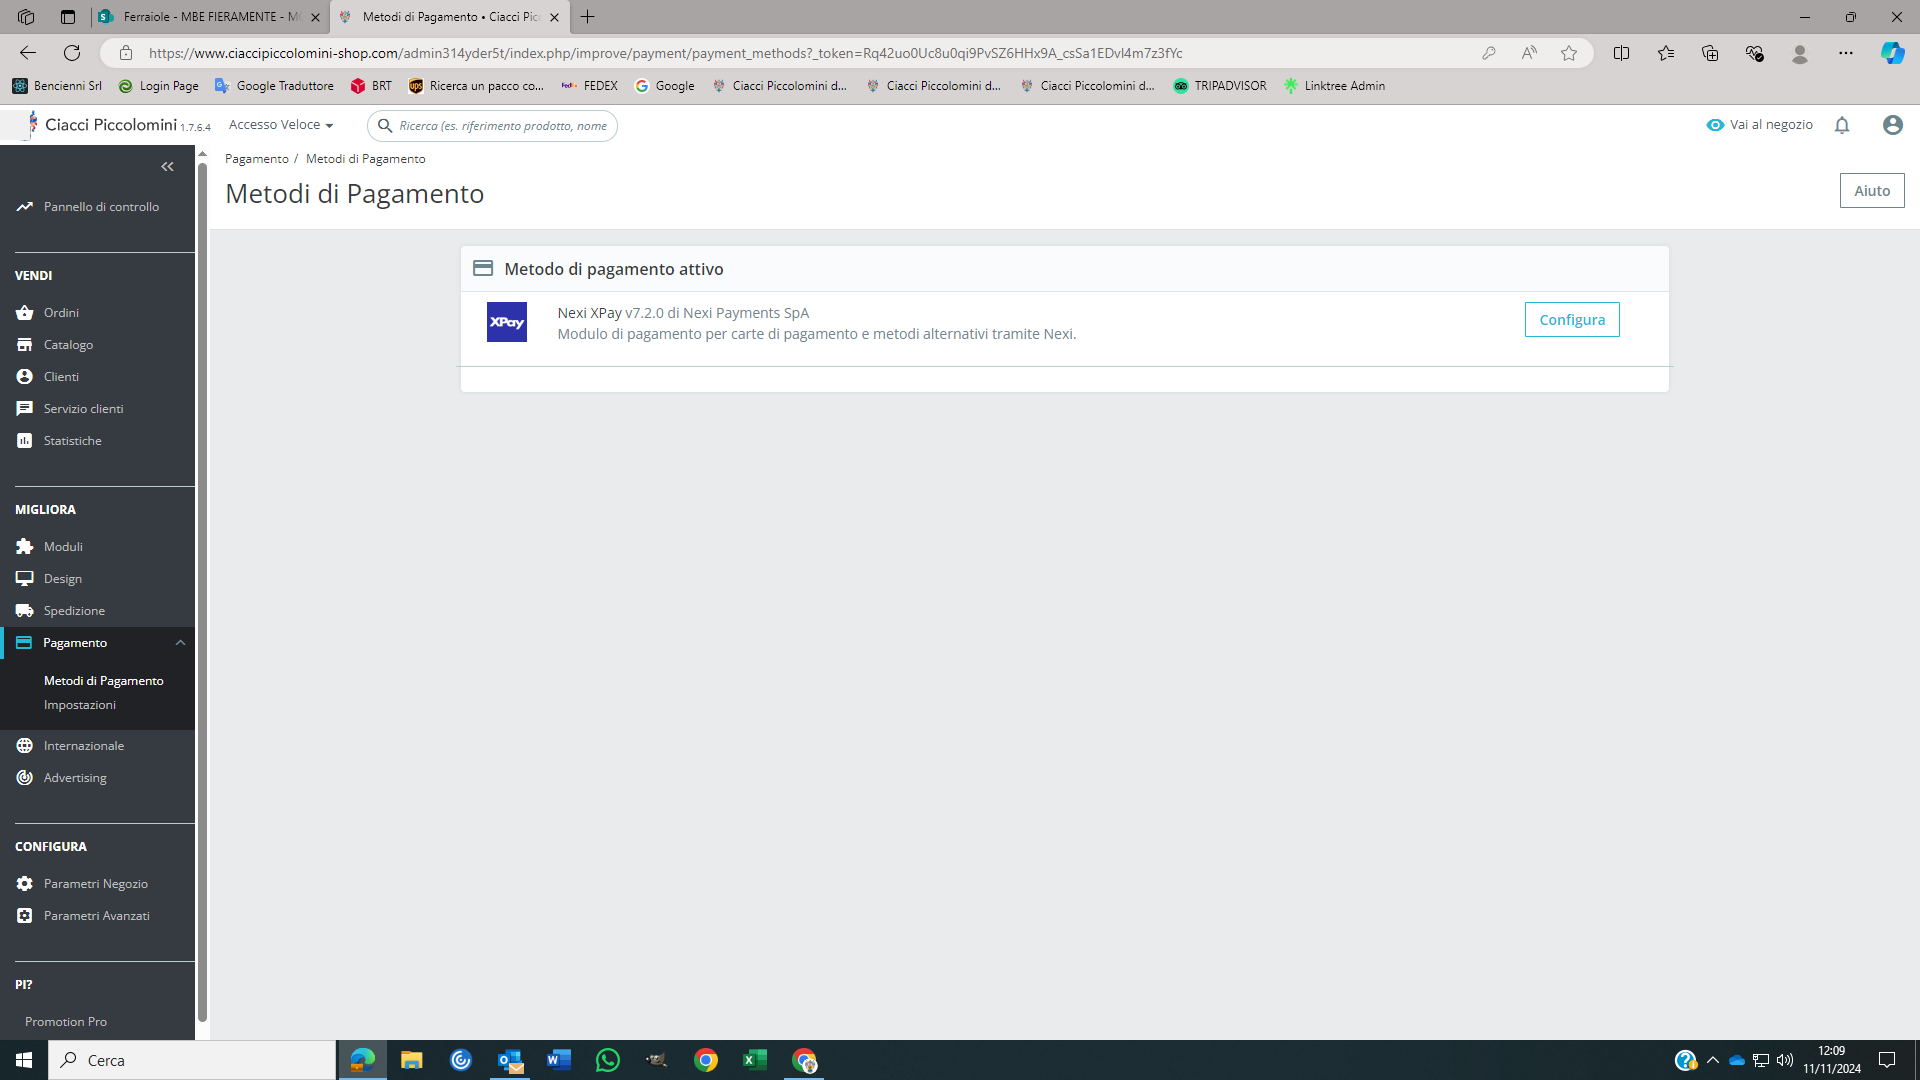Open Statistiche in the sidebar
Image resolution: width=1920 pixels, height=1080 pixels.
(x=72, y=441)
